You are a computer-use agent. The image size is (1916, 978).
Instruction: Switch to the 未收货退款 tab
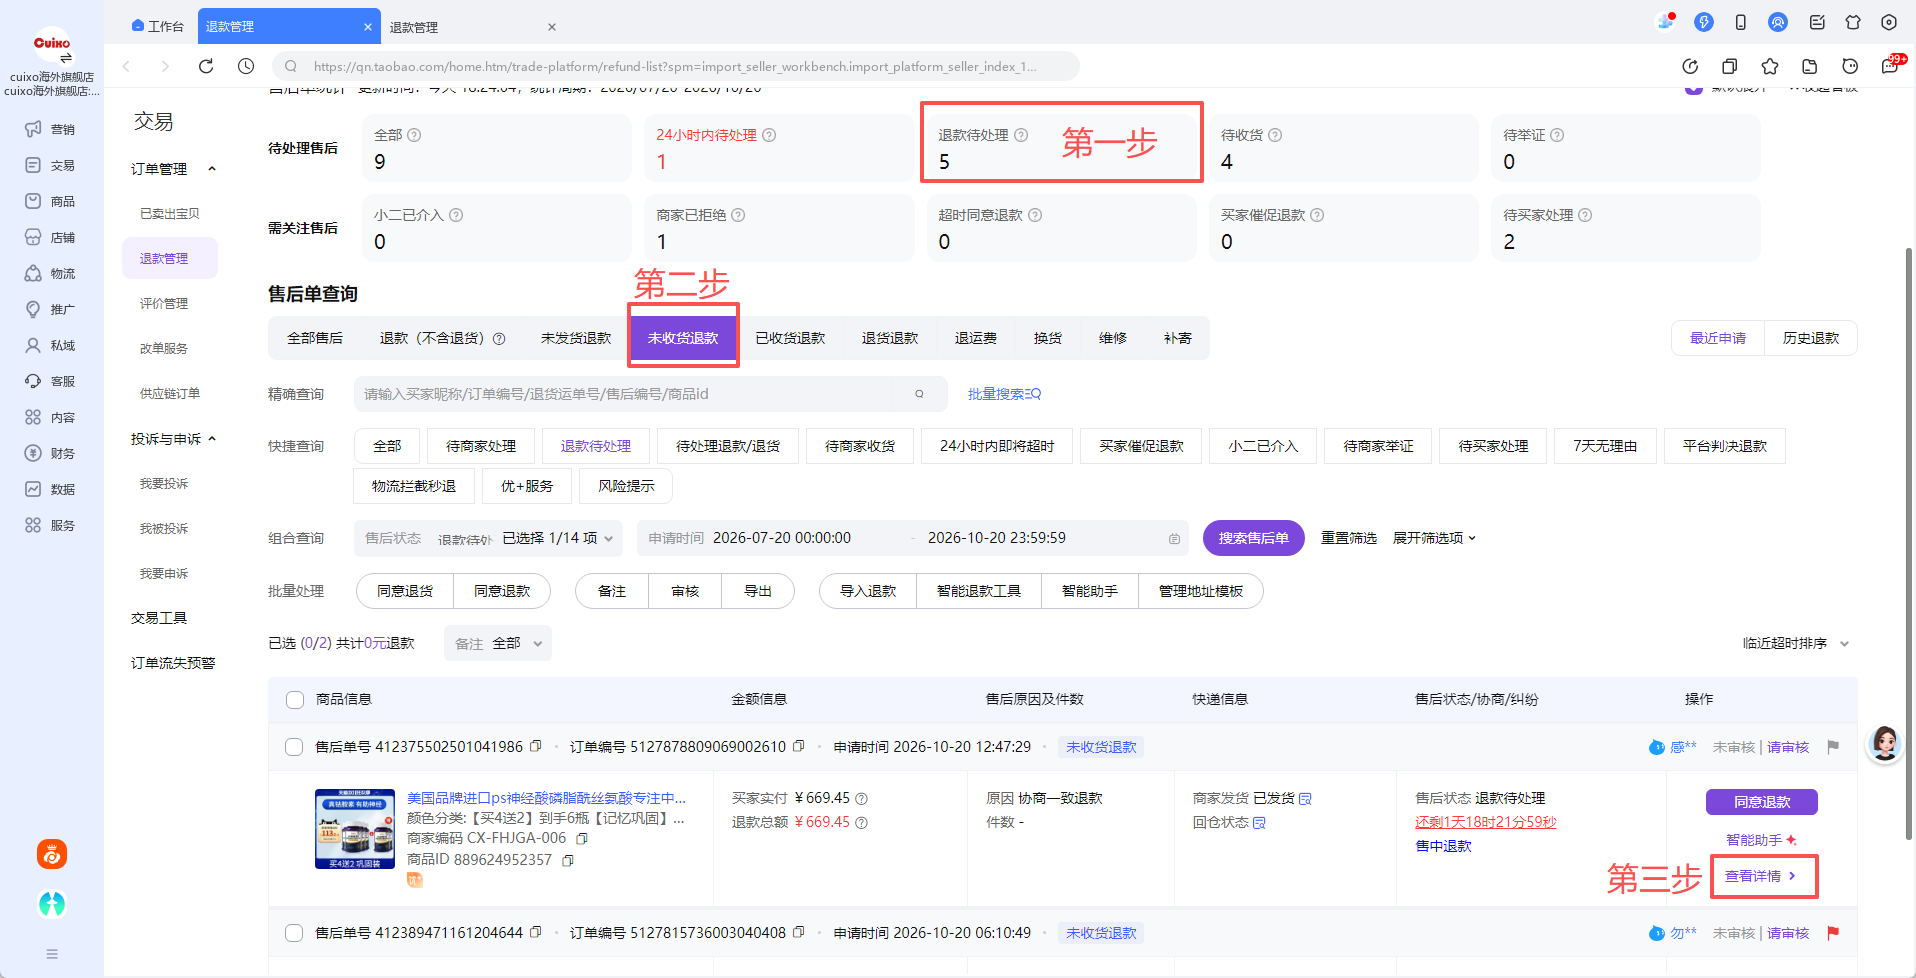[x=683, y=338]
